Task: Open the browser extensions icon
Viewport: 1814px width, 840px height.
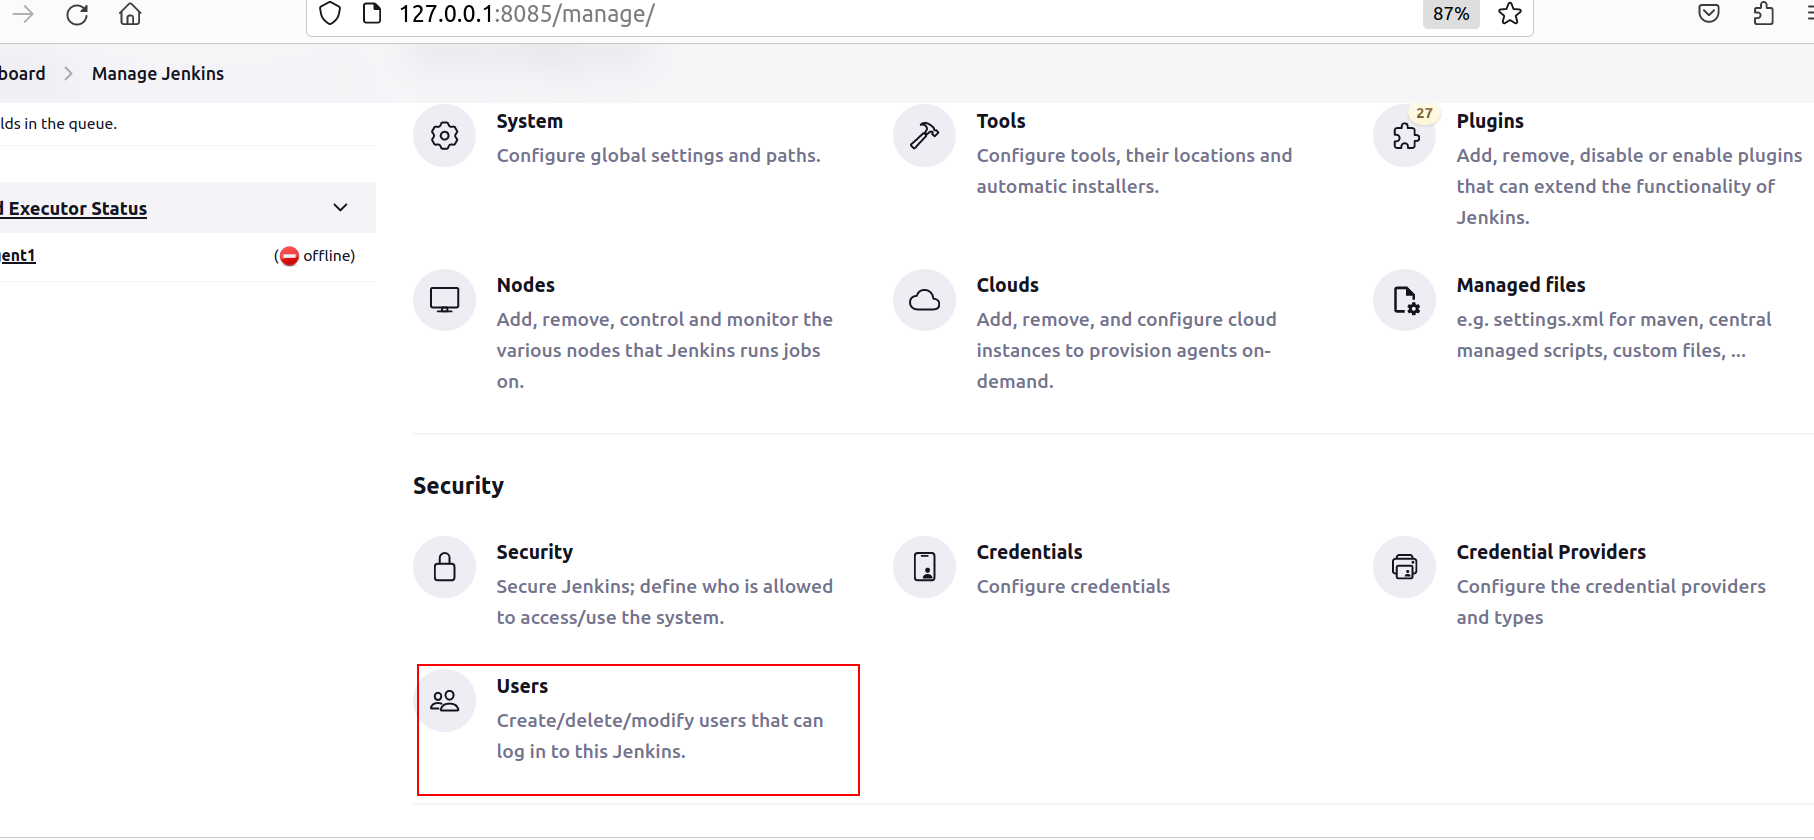Action: [1764, 14]
